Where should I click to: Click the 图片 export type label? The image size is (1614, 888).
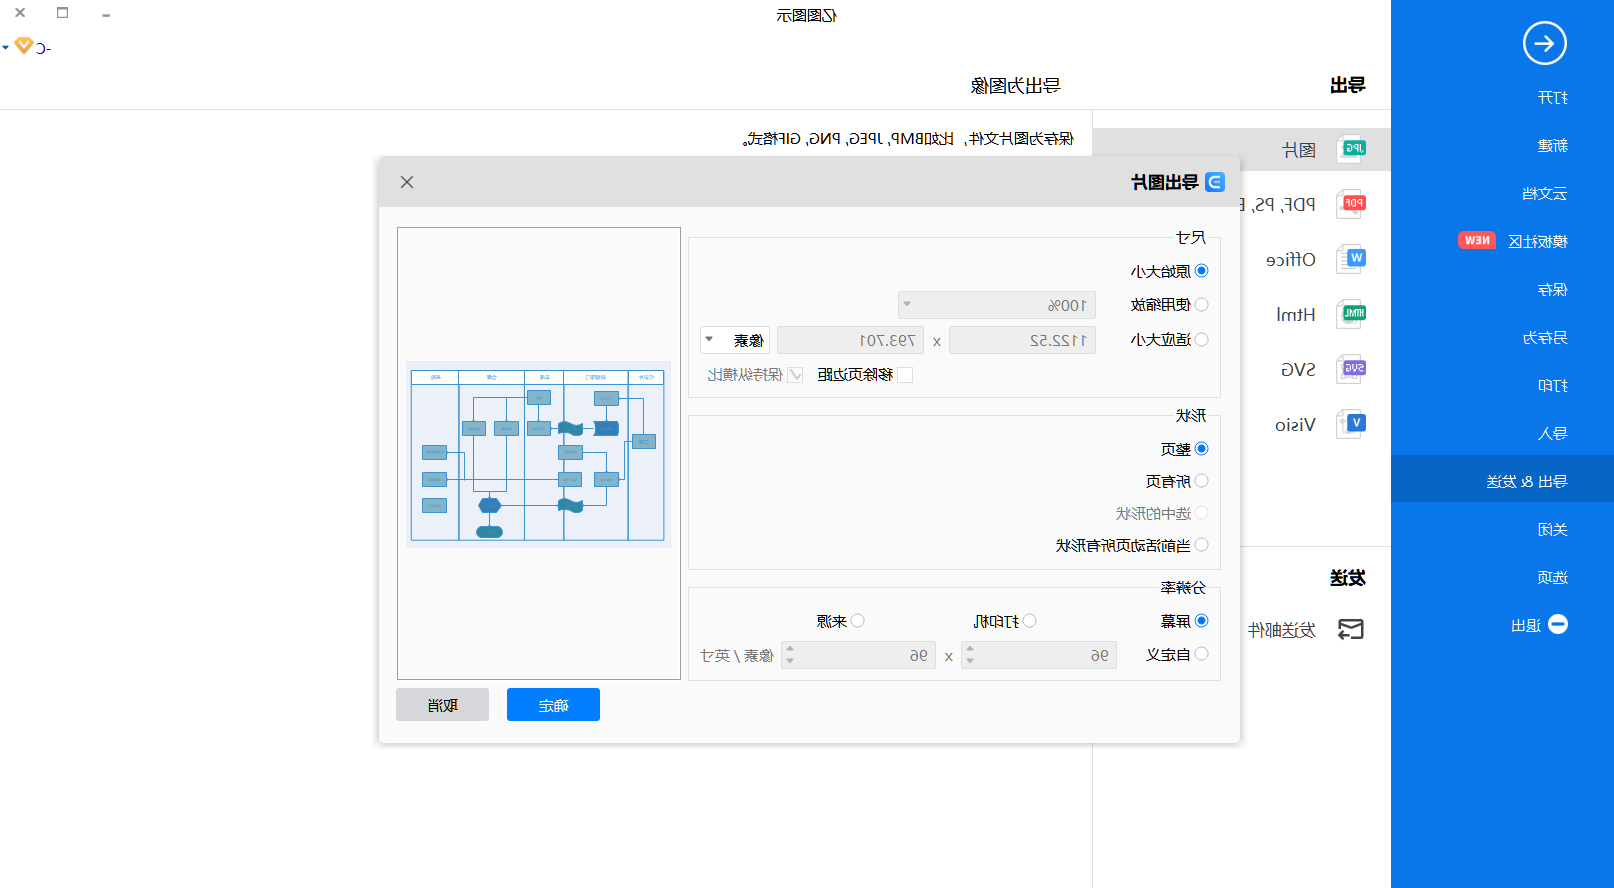pos(1299,149)
